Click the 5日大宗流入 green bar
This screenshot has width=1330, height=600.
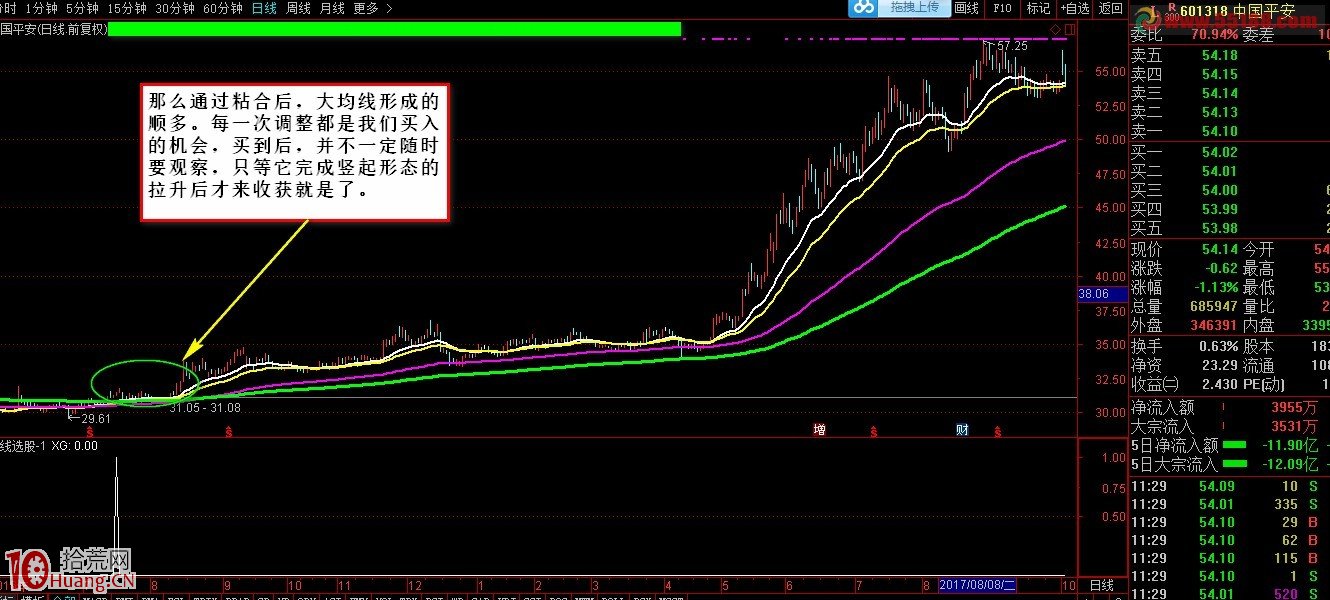(x=1235, y=464)
